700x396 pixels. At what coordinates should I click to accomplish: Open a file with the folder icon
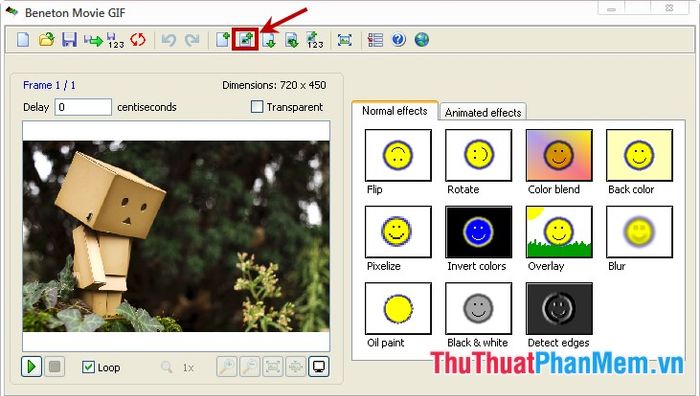coord(46,40)
